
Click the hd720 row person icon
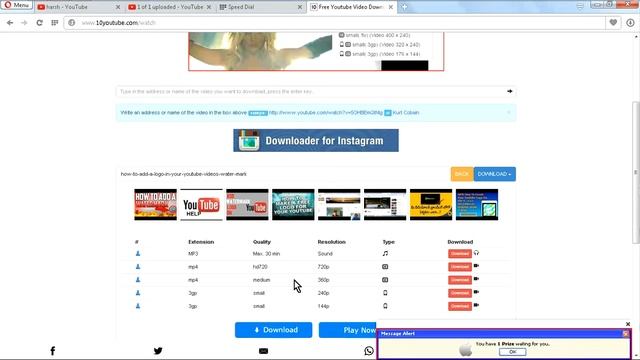pos(138,267)
